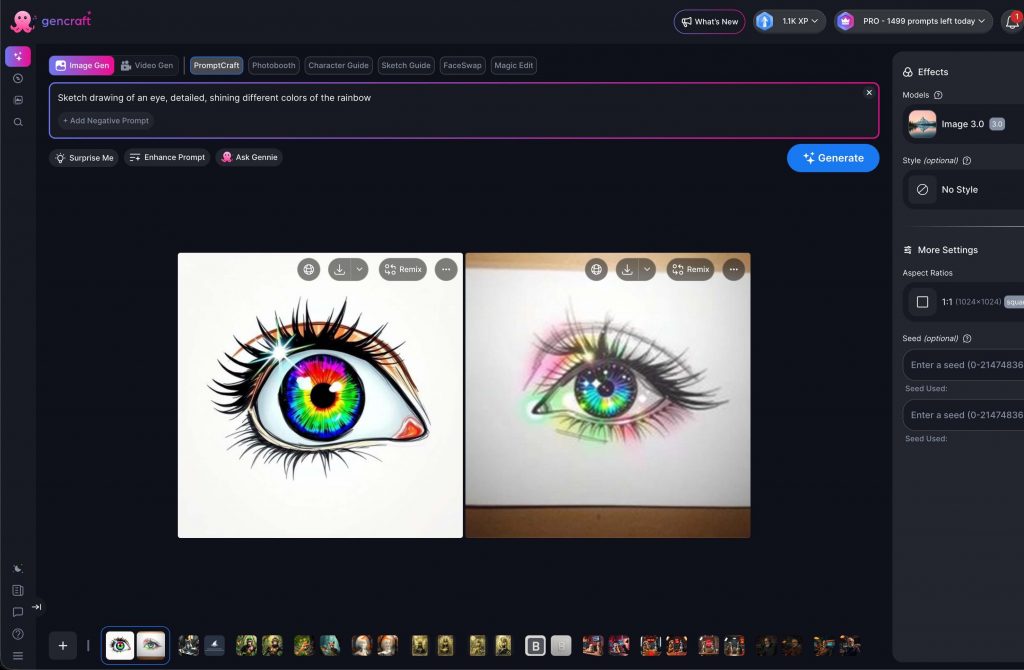Click the globe icon on the left eye image
This screenshot has height=670, width=1024.
pyautogui.click(x=309, y=269)
